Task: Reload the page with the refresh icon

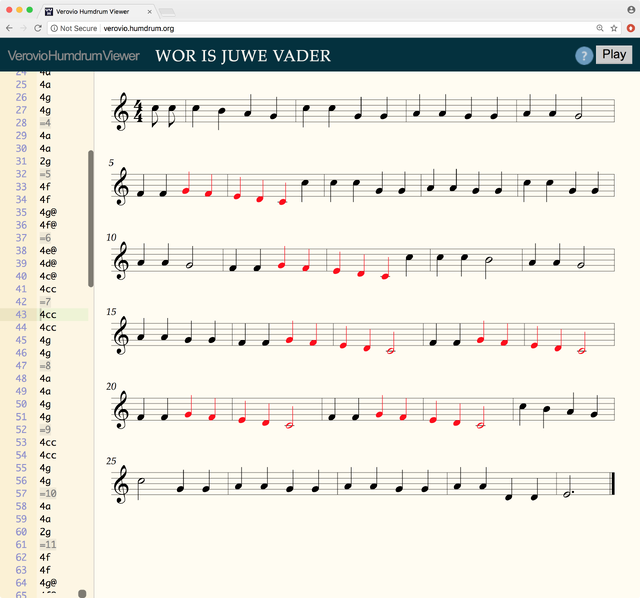Action: click(x=38, y=29)
